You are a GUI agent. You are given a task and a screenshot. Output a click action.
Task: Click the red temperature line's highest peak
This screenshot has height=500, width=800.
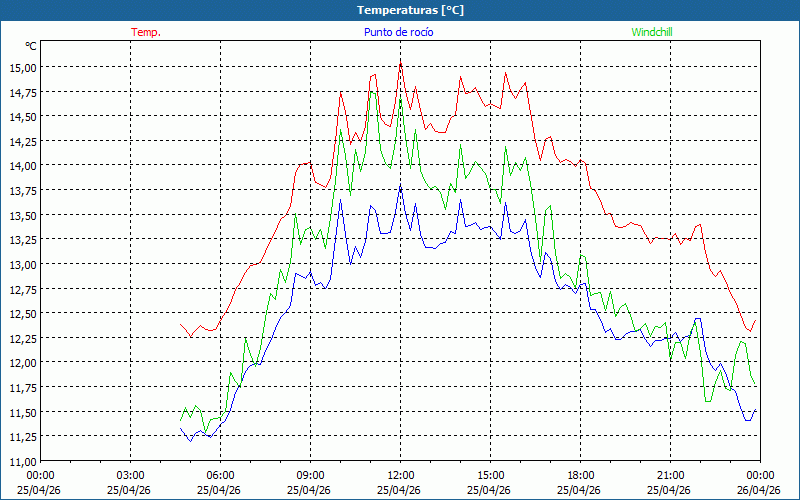(401, 62)
